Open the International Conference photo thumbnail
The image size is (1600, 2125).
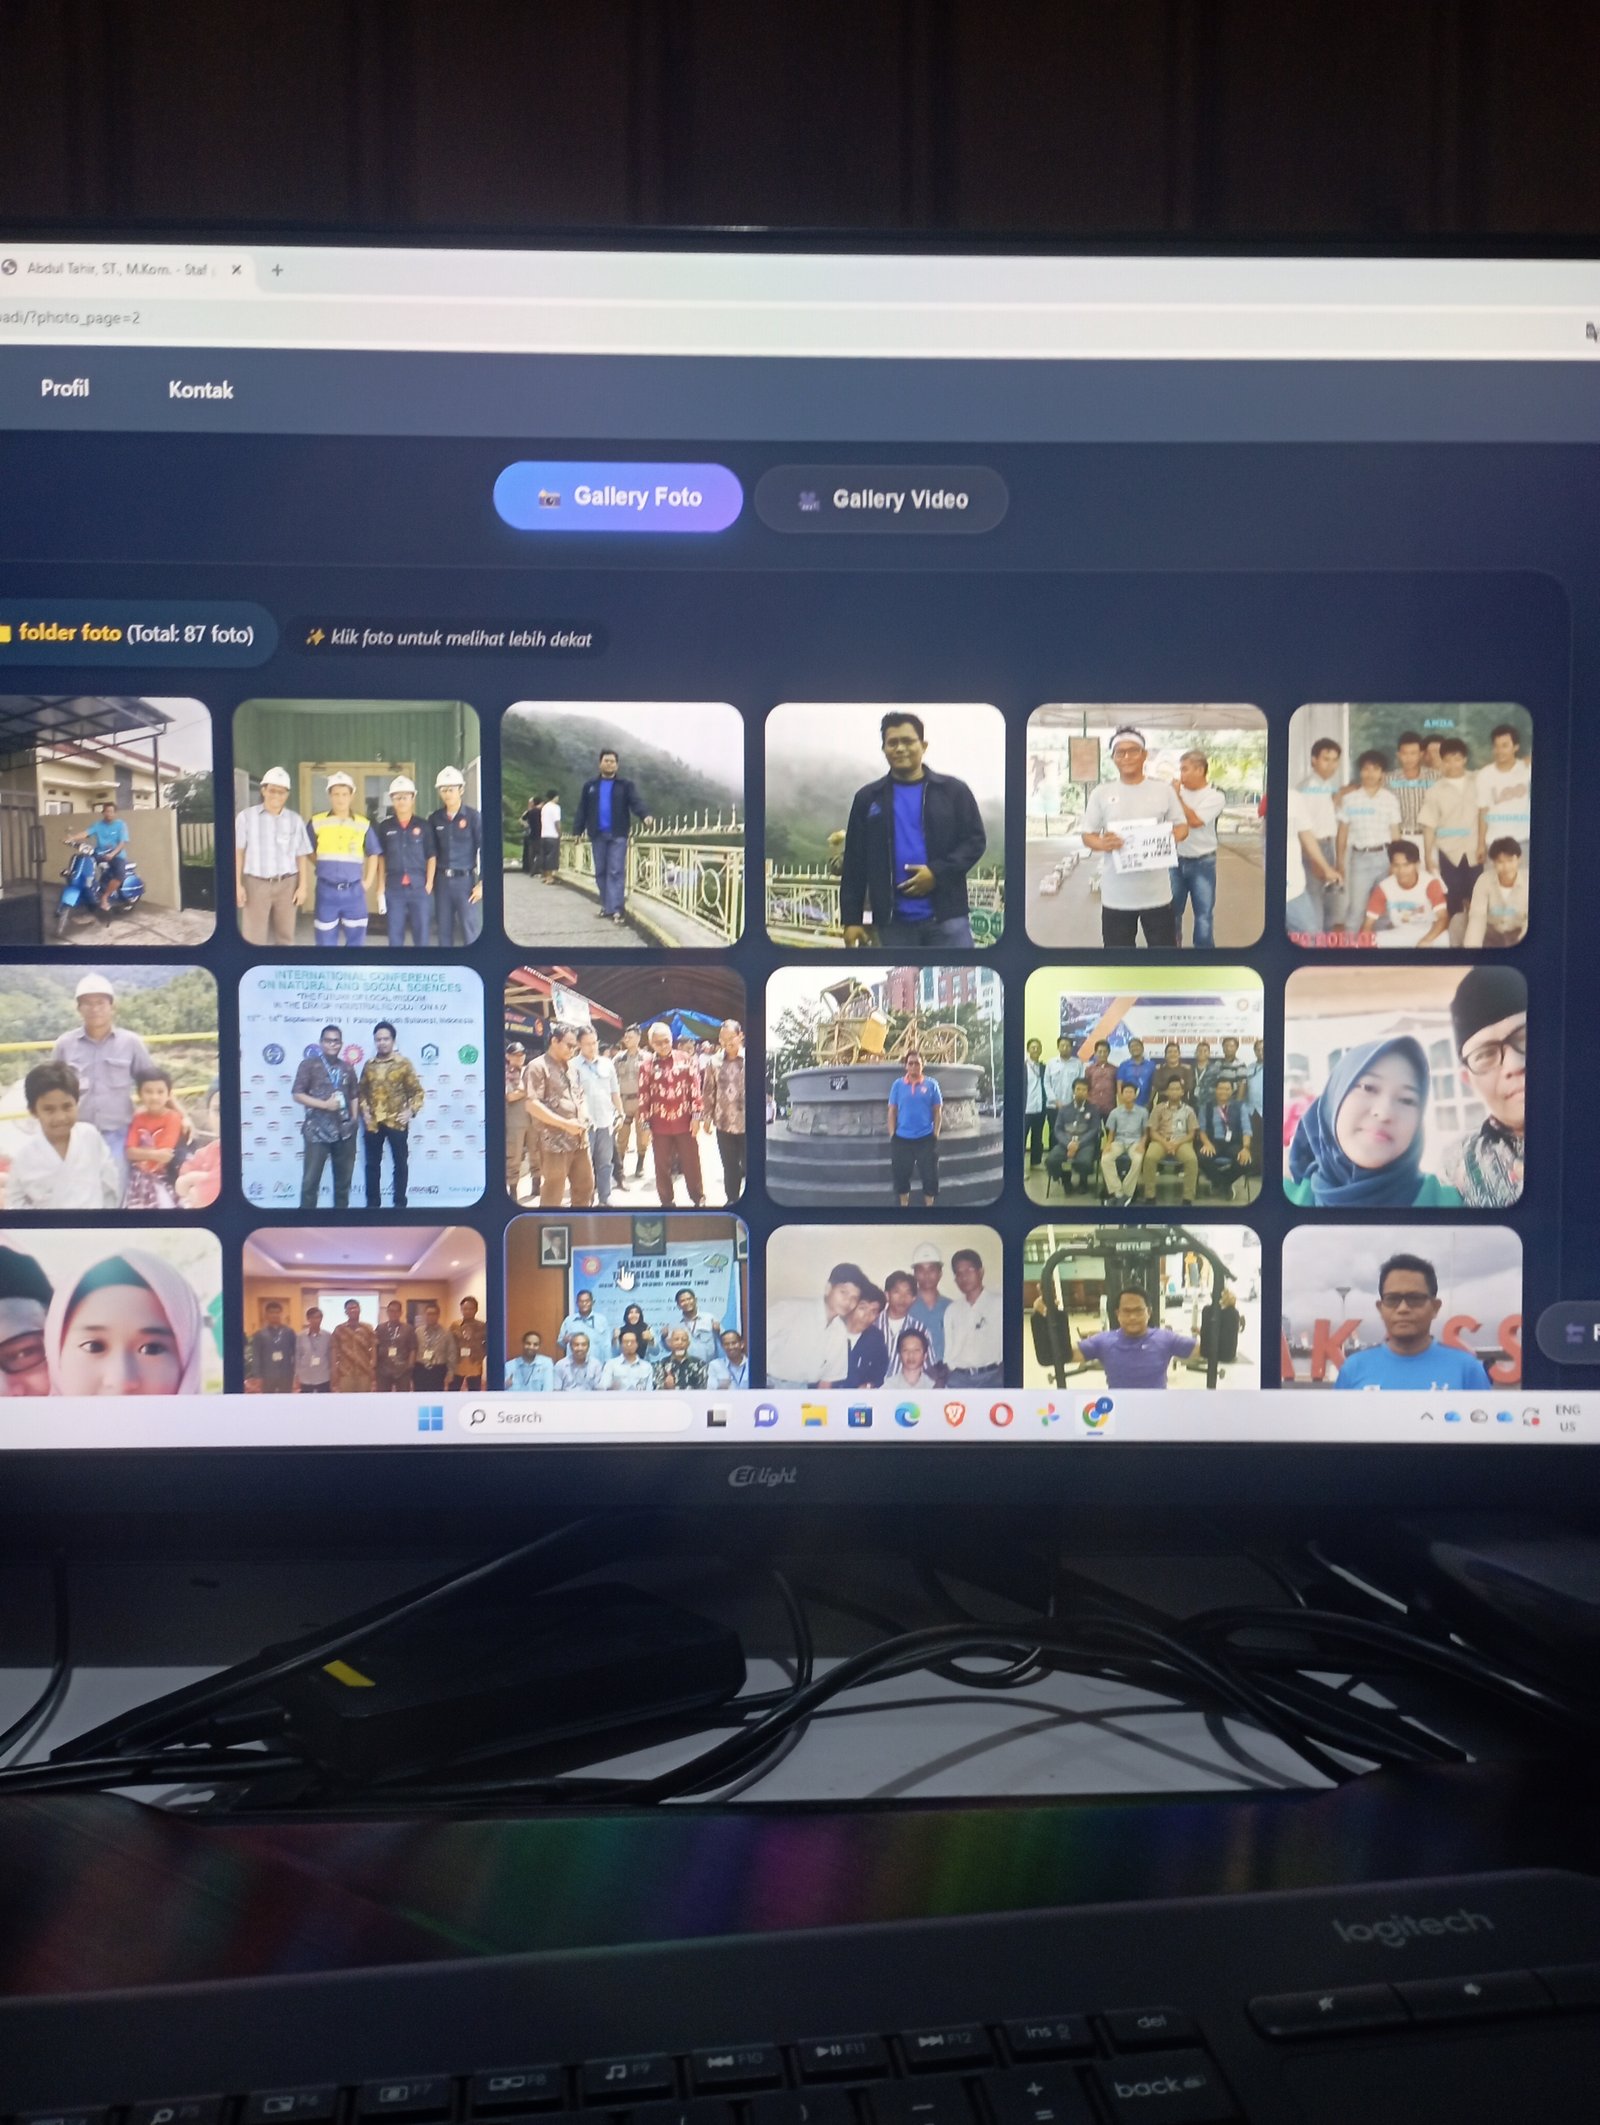point(362,1086)
